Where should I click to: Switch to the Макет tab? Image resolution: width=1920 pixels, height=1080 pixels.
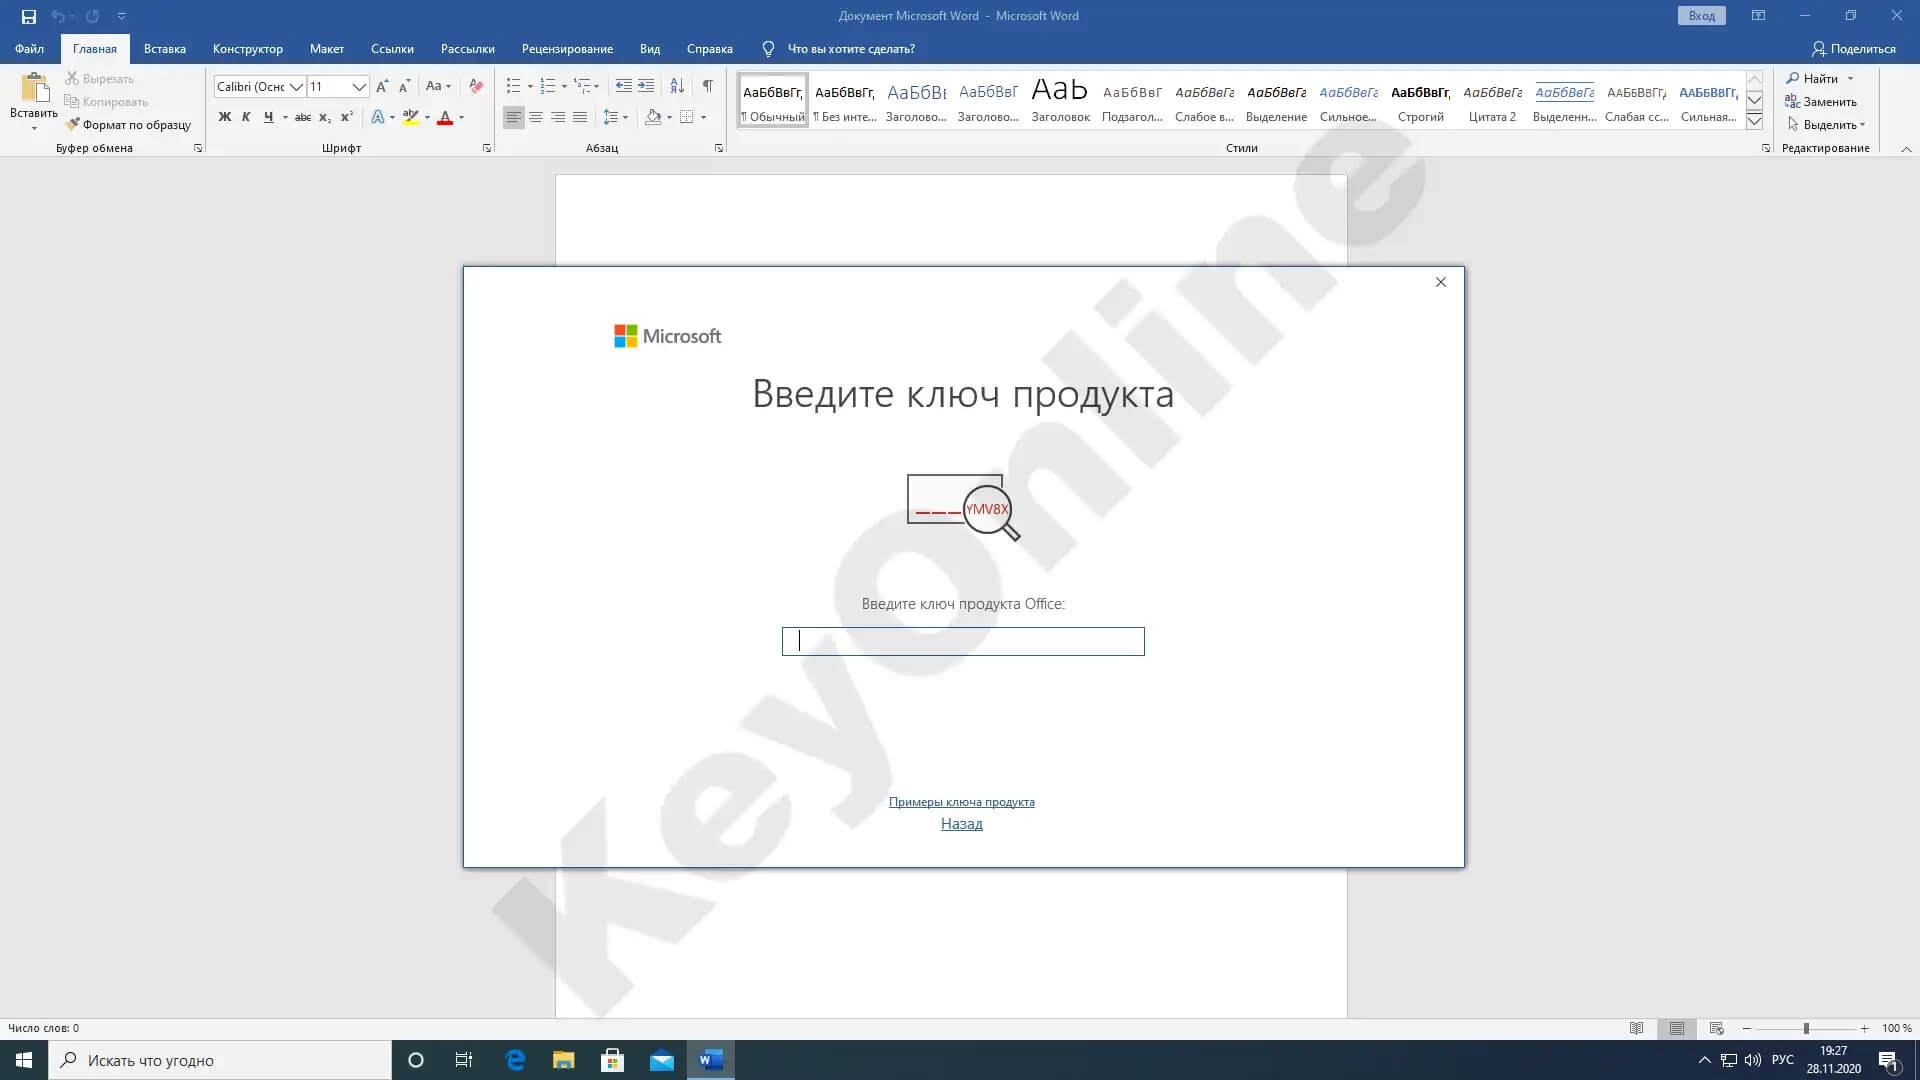coord(327,49)
